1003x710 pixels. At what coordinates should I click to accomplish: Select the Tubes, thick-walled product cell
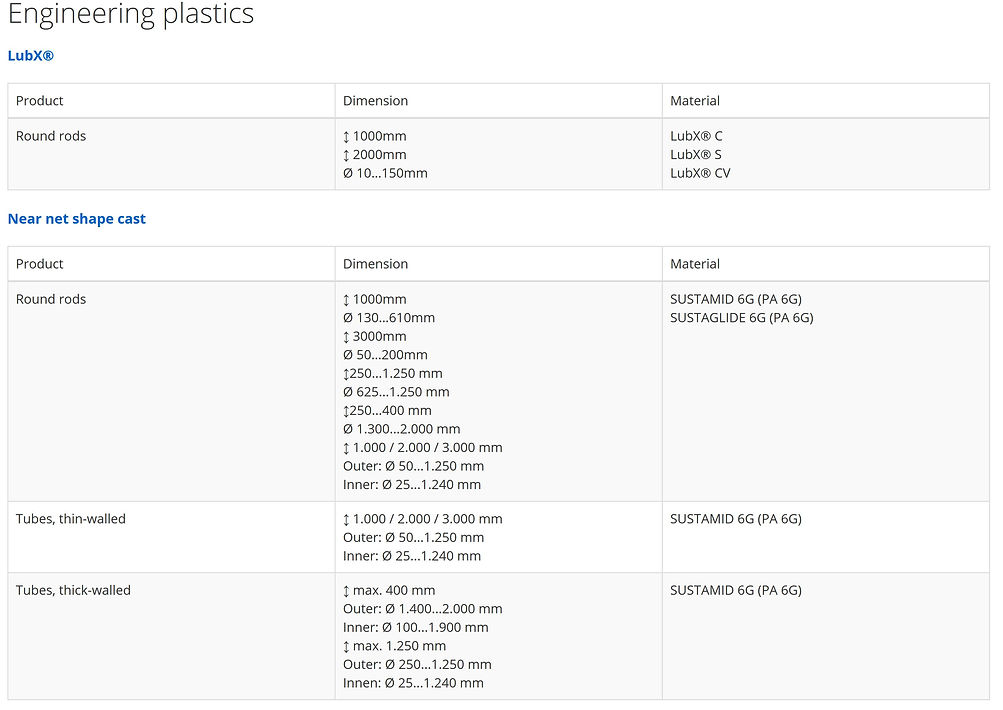73,590
